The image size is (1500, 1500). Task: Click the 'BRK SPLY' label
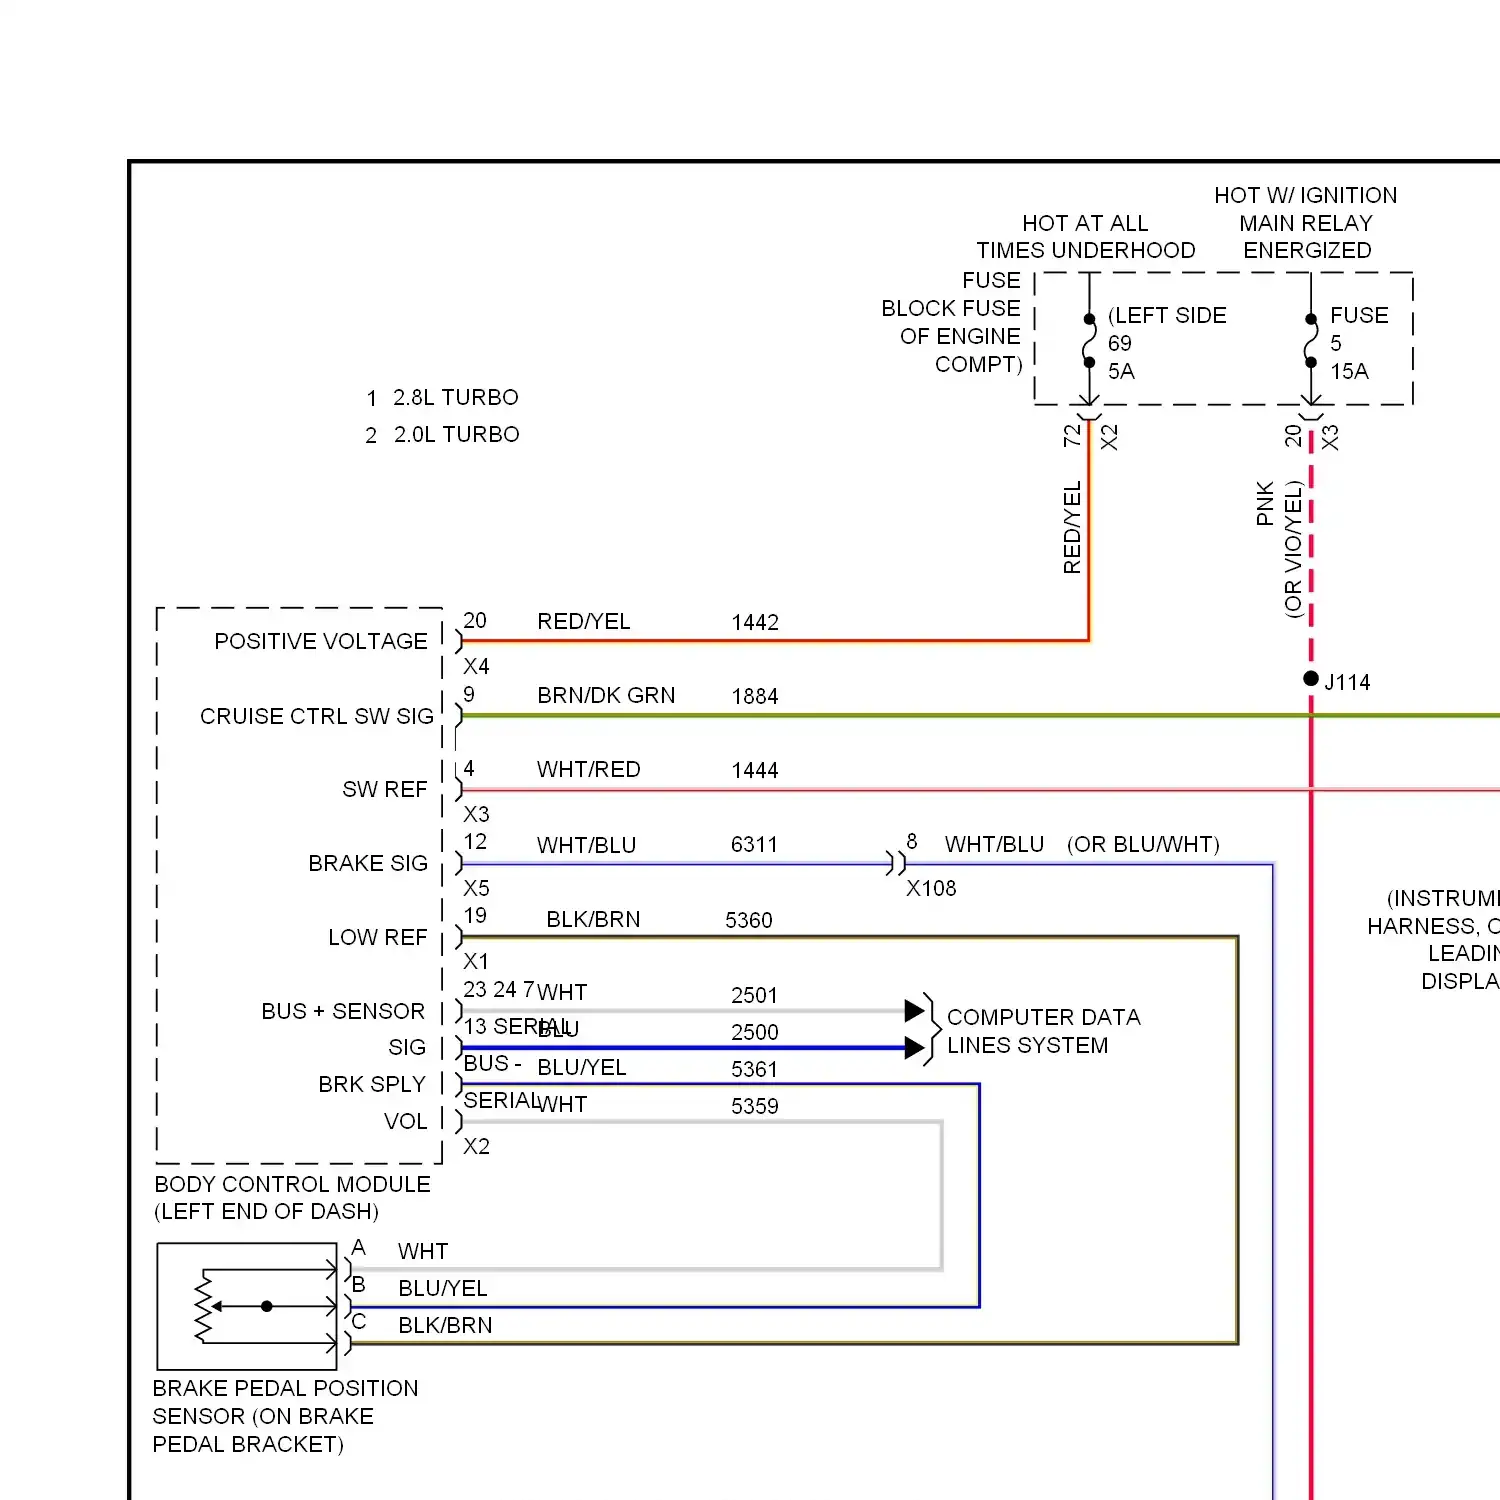(x=372, y=1084)
